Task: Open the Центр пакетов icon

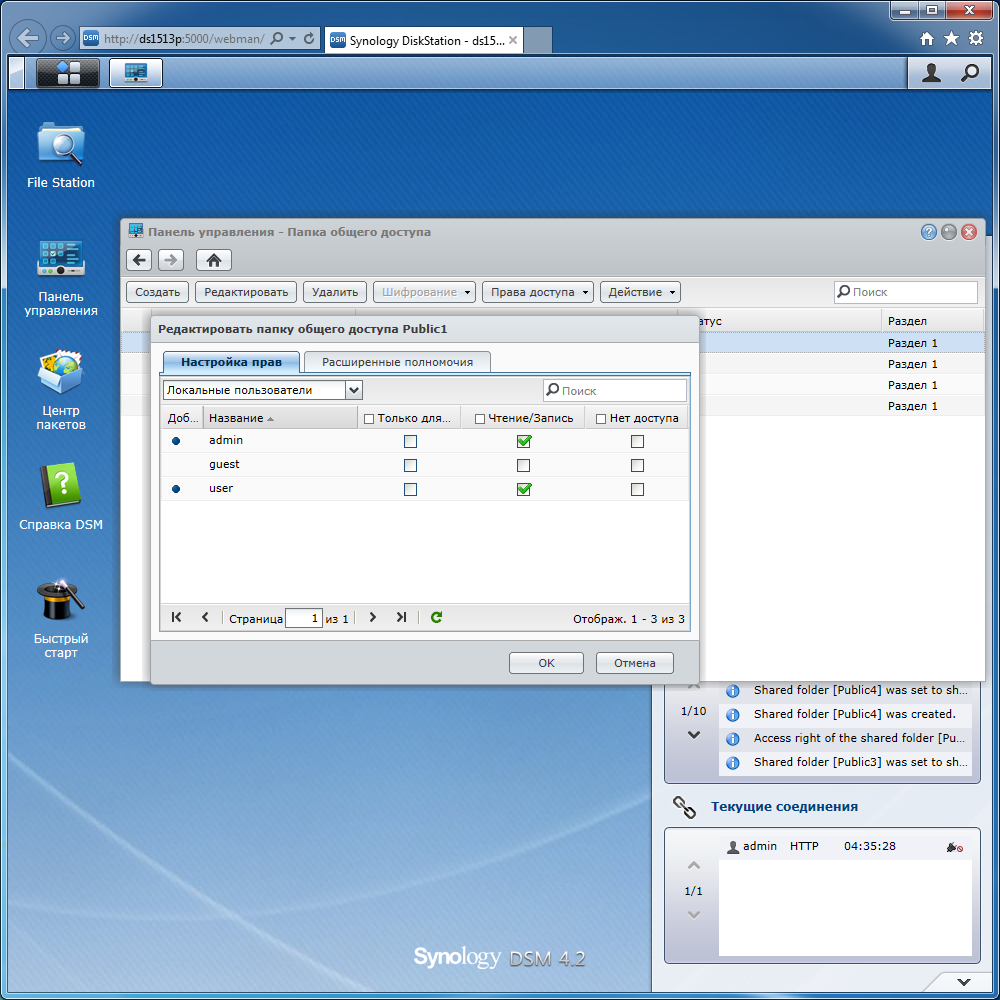Action: (x=61, y=390)
